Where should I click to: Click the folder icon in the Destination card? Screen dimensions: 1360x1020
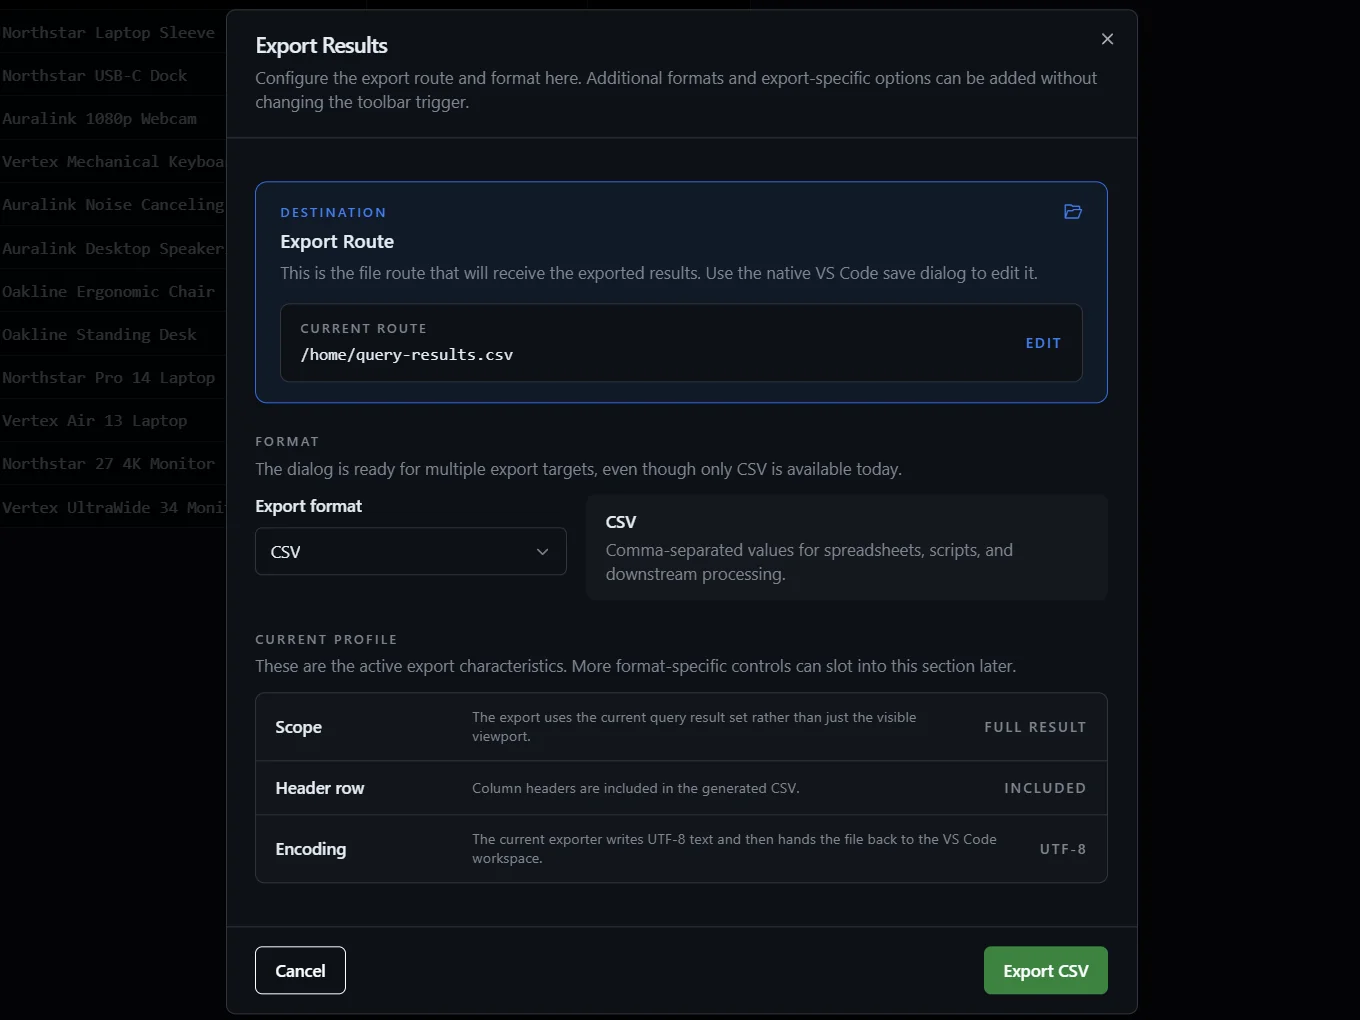[x=1073, y=212]
